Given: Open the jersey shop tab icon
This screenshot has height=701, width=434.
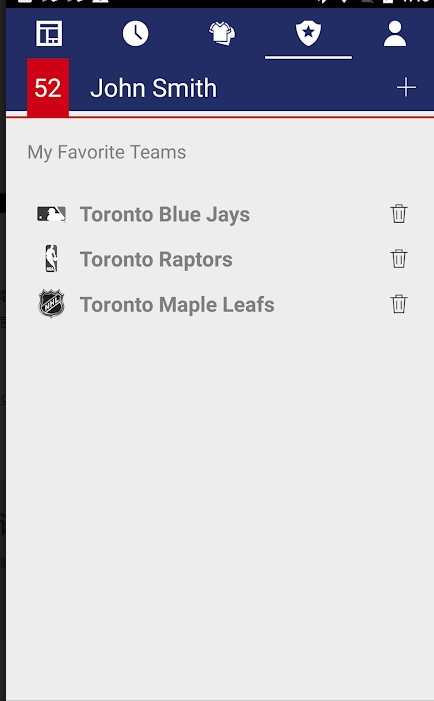Looking at the screenshot, I should click(222, 34).
